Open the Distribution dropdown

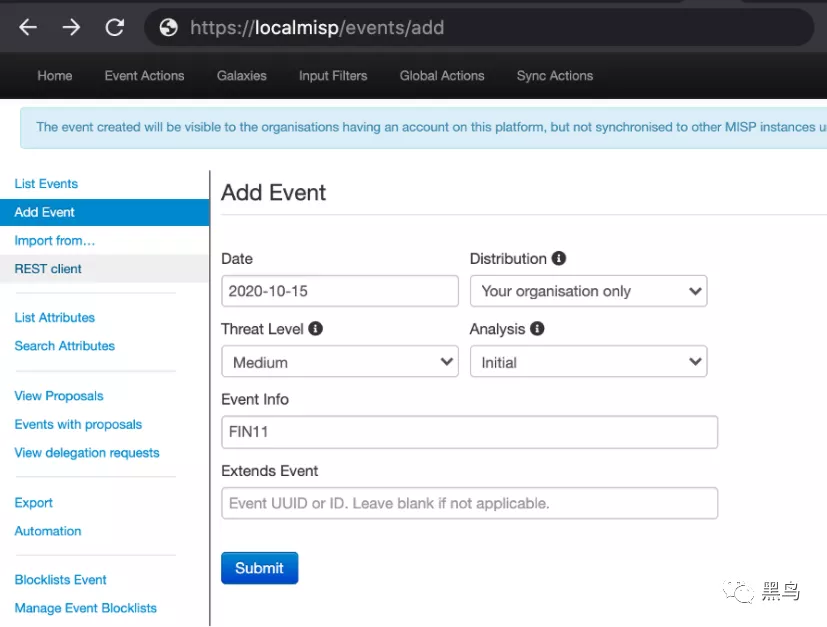[x=588, y=291]
